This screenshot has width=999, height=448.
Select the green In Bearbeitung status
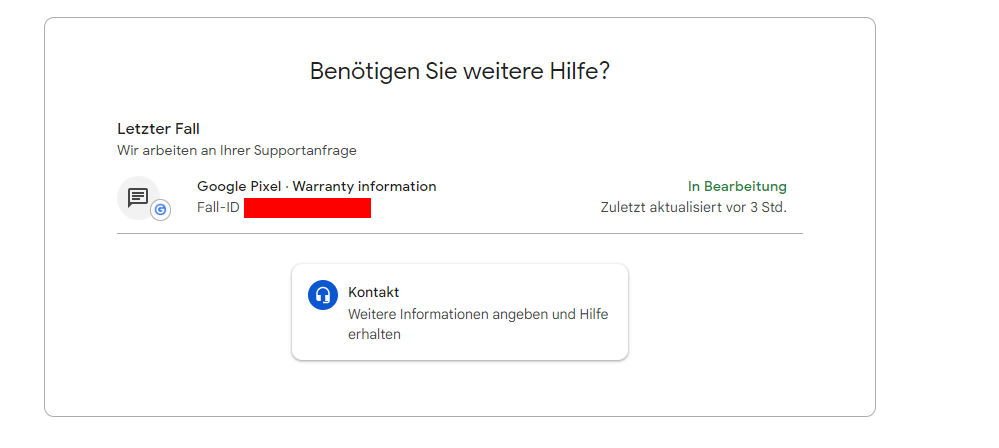point(737,187)
